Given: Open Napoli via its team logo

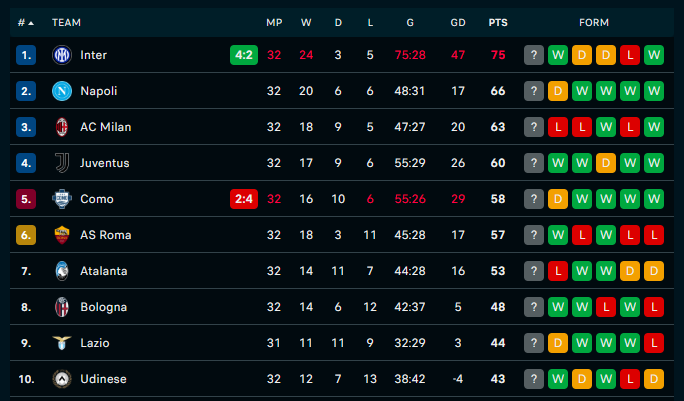Looking at the screenshot, I should point(62,91).
